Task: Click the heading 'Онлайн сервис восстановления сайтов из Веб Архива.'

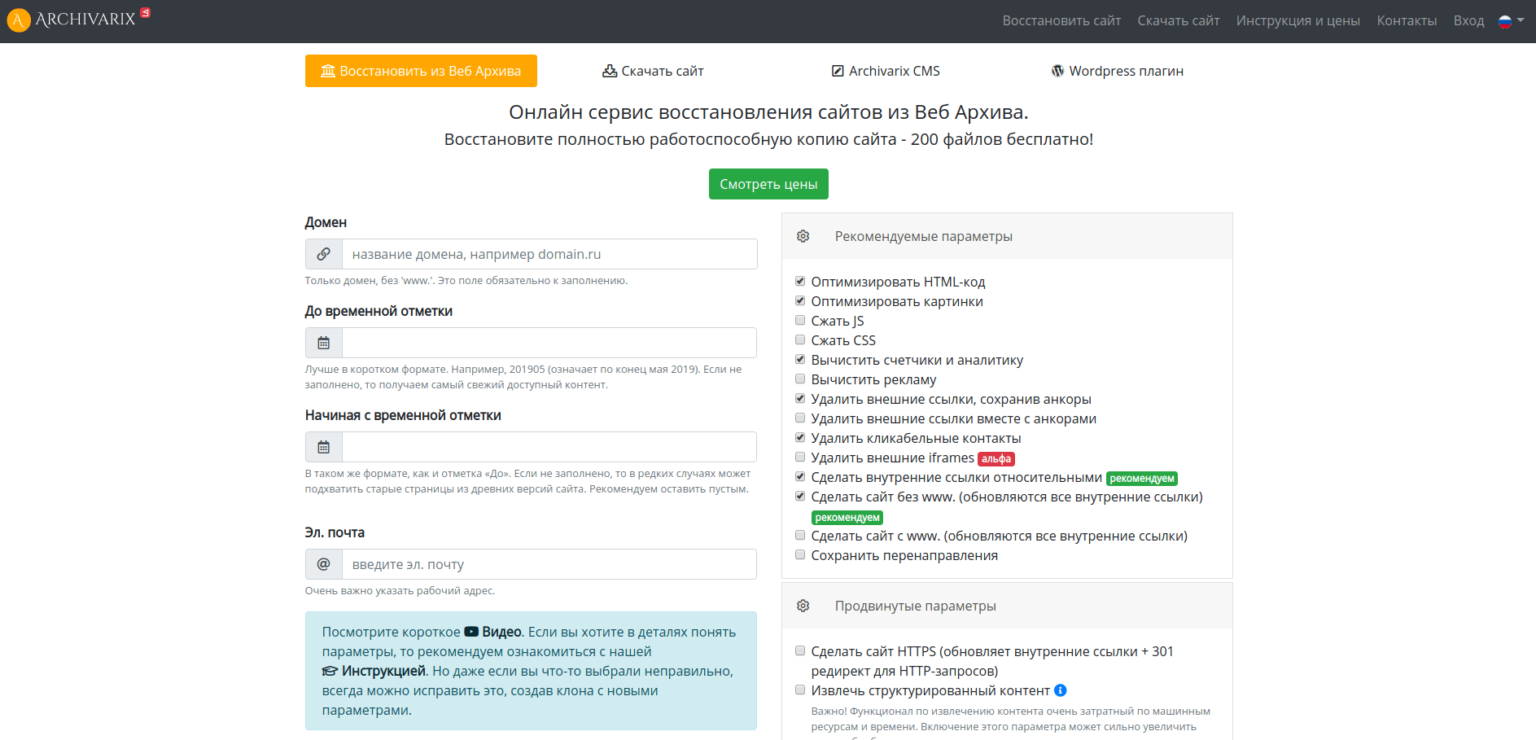Action: pos(768,111)
